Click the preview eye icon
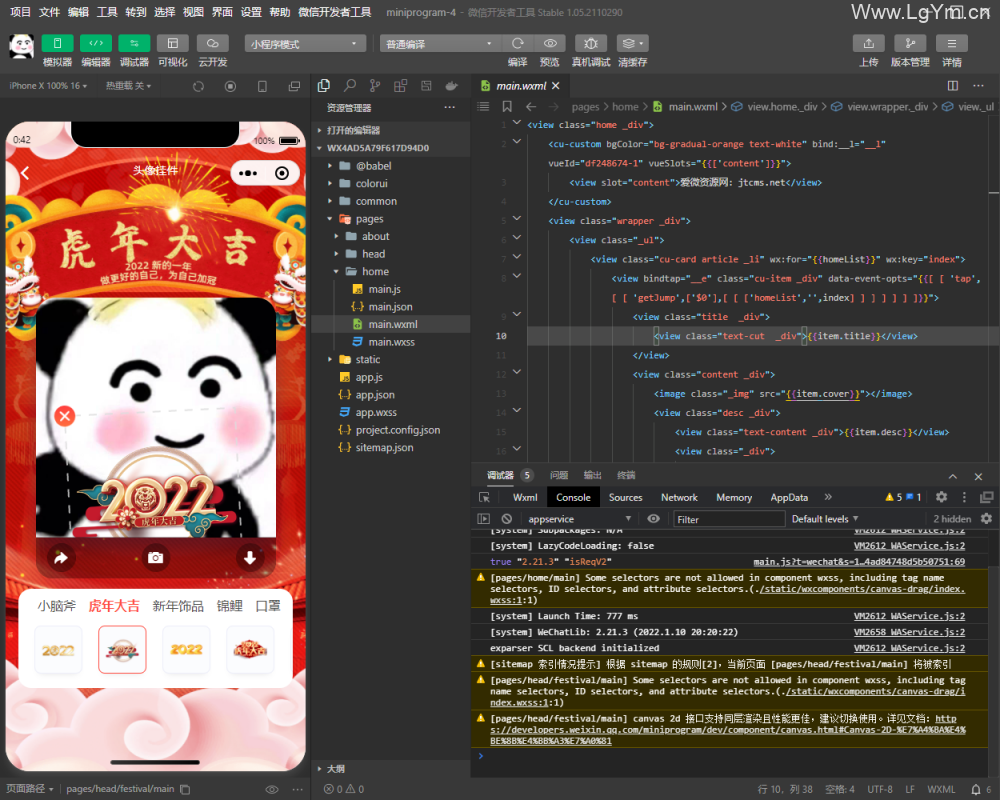Viewport: 1000px width, 800px height. 550,43
